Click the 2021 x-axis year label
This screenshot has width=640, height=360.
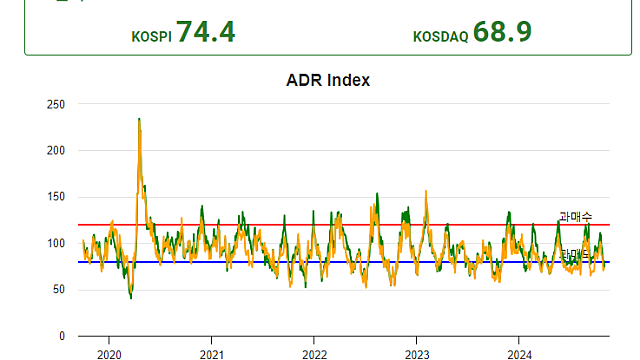coord(211,355)
